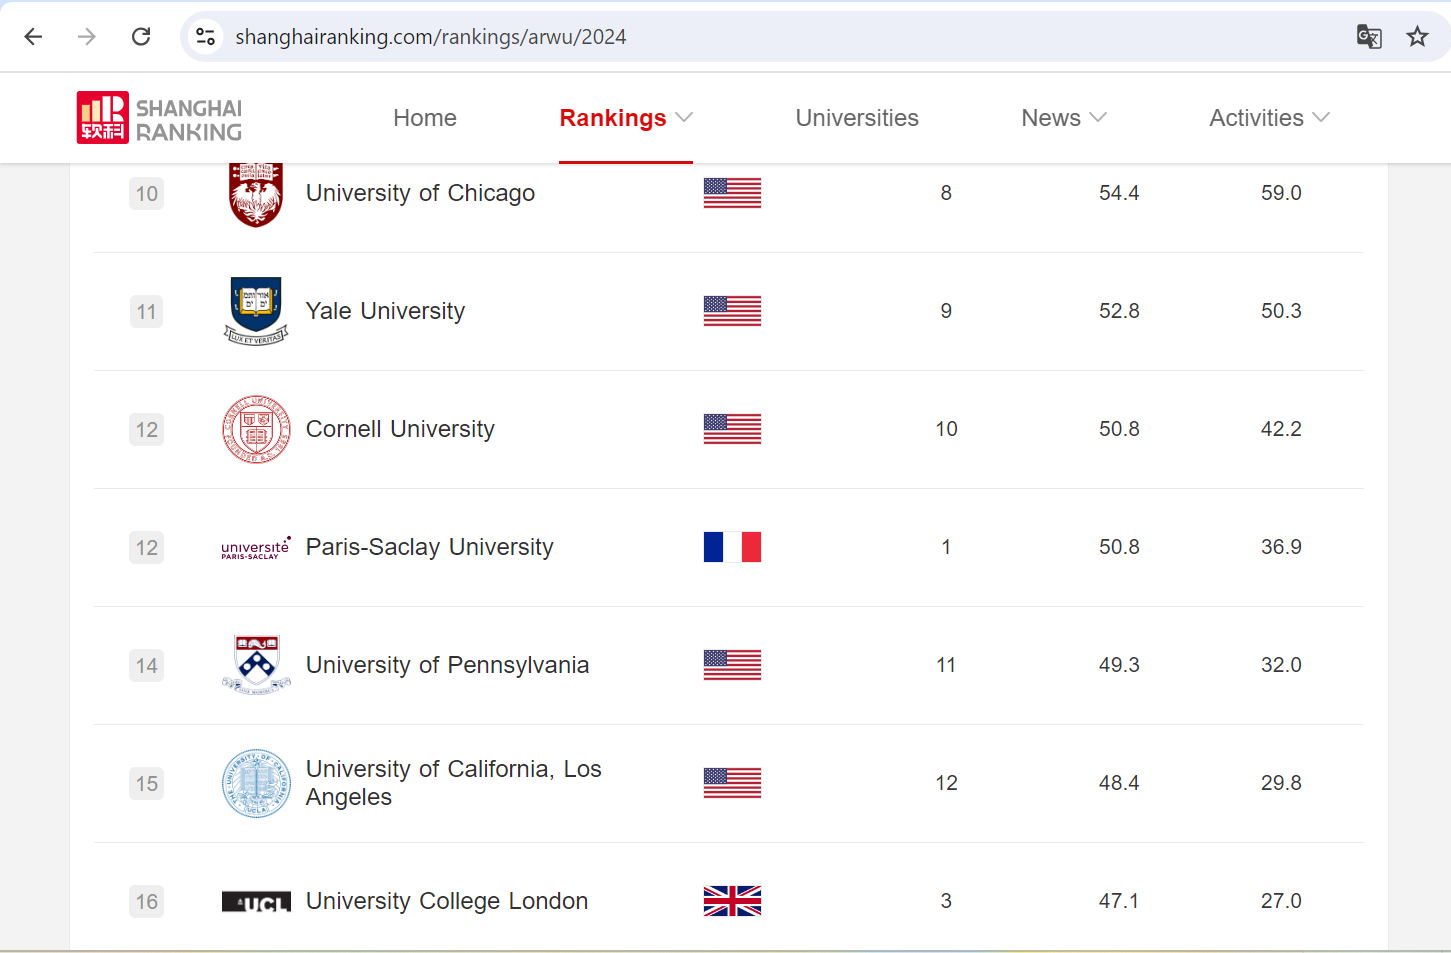Click the address bar URL field
Image resolution: width=1451 pixels, height=953 pixels.
coord(700,37)
